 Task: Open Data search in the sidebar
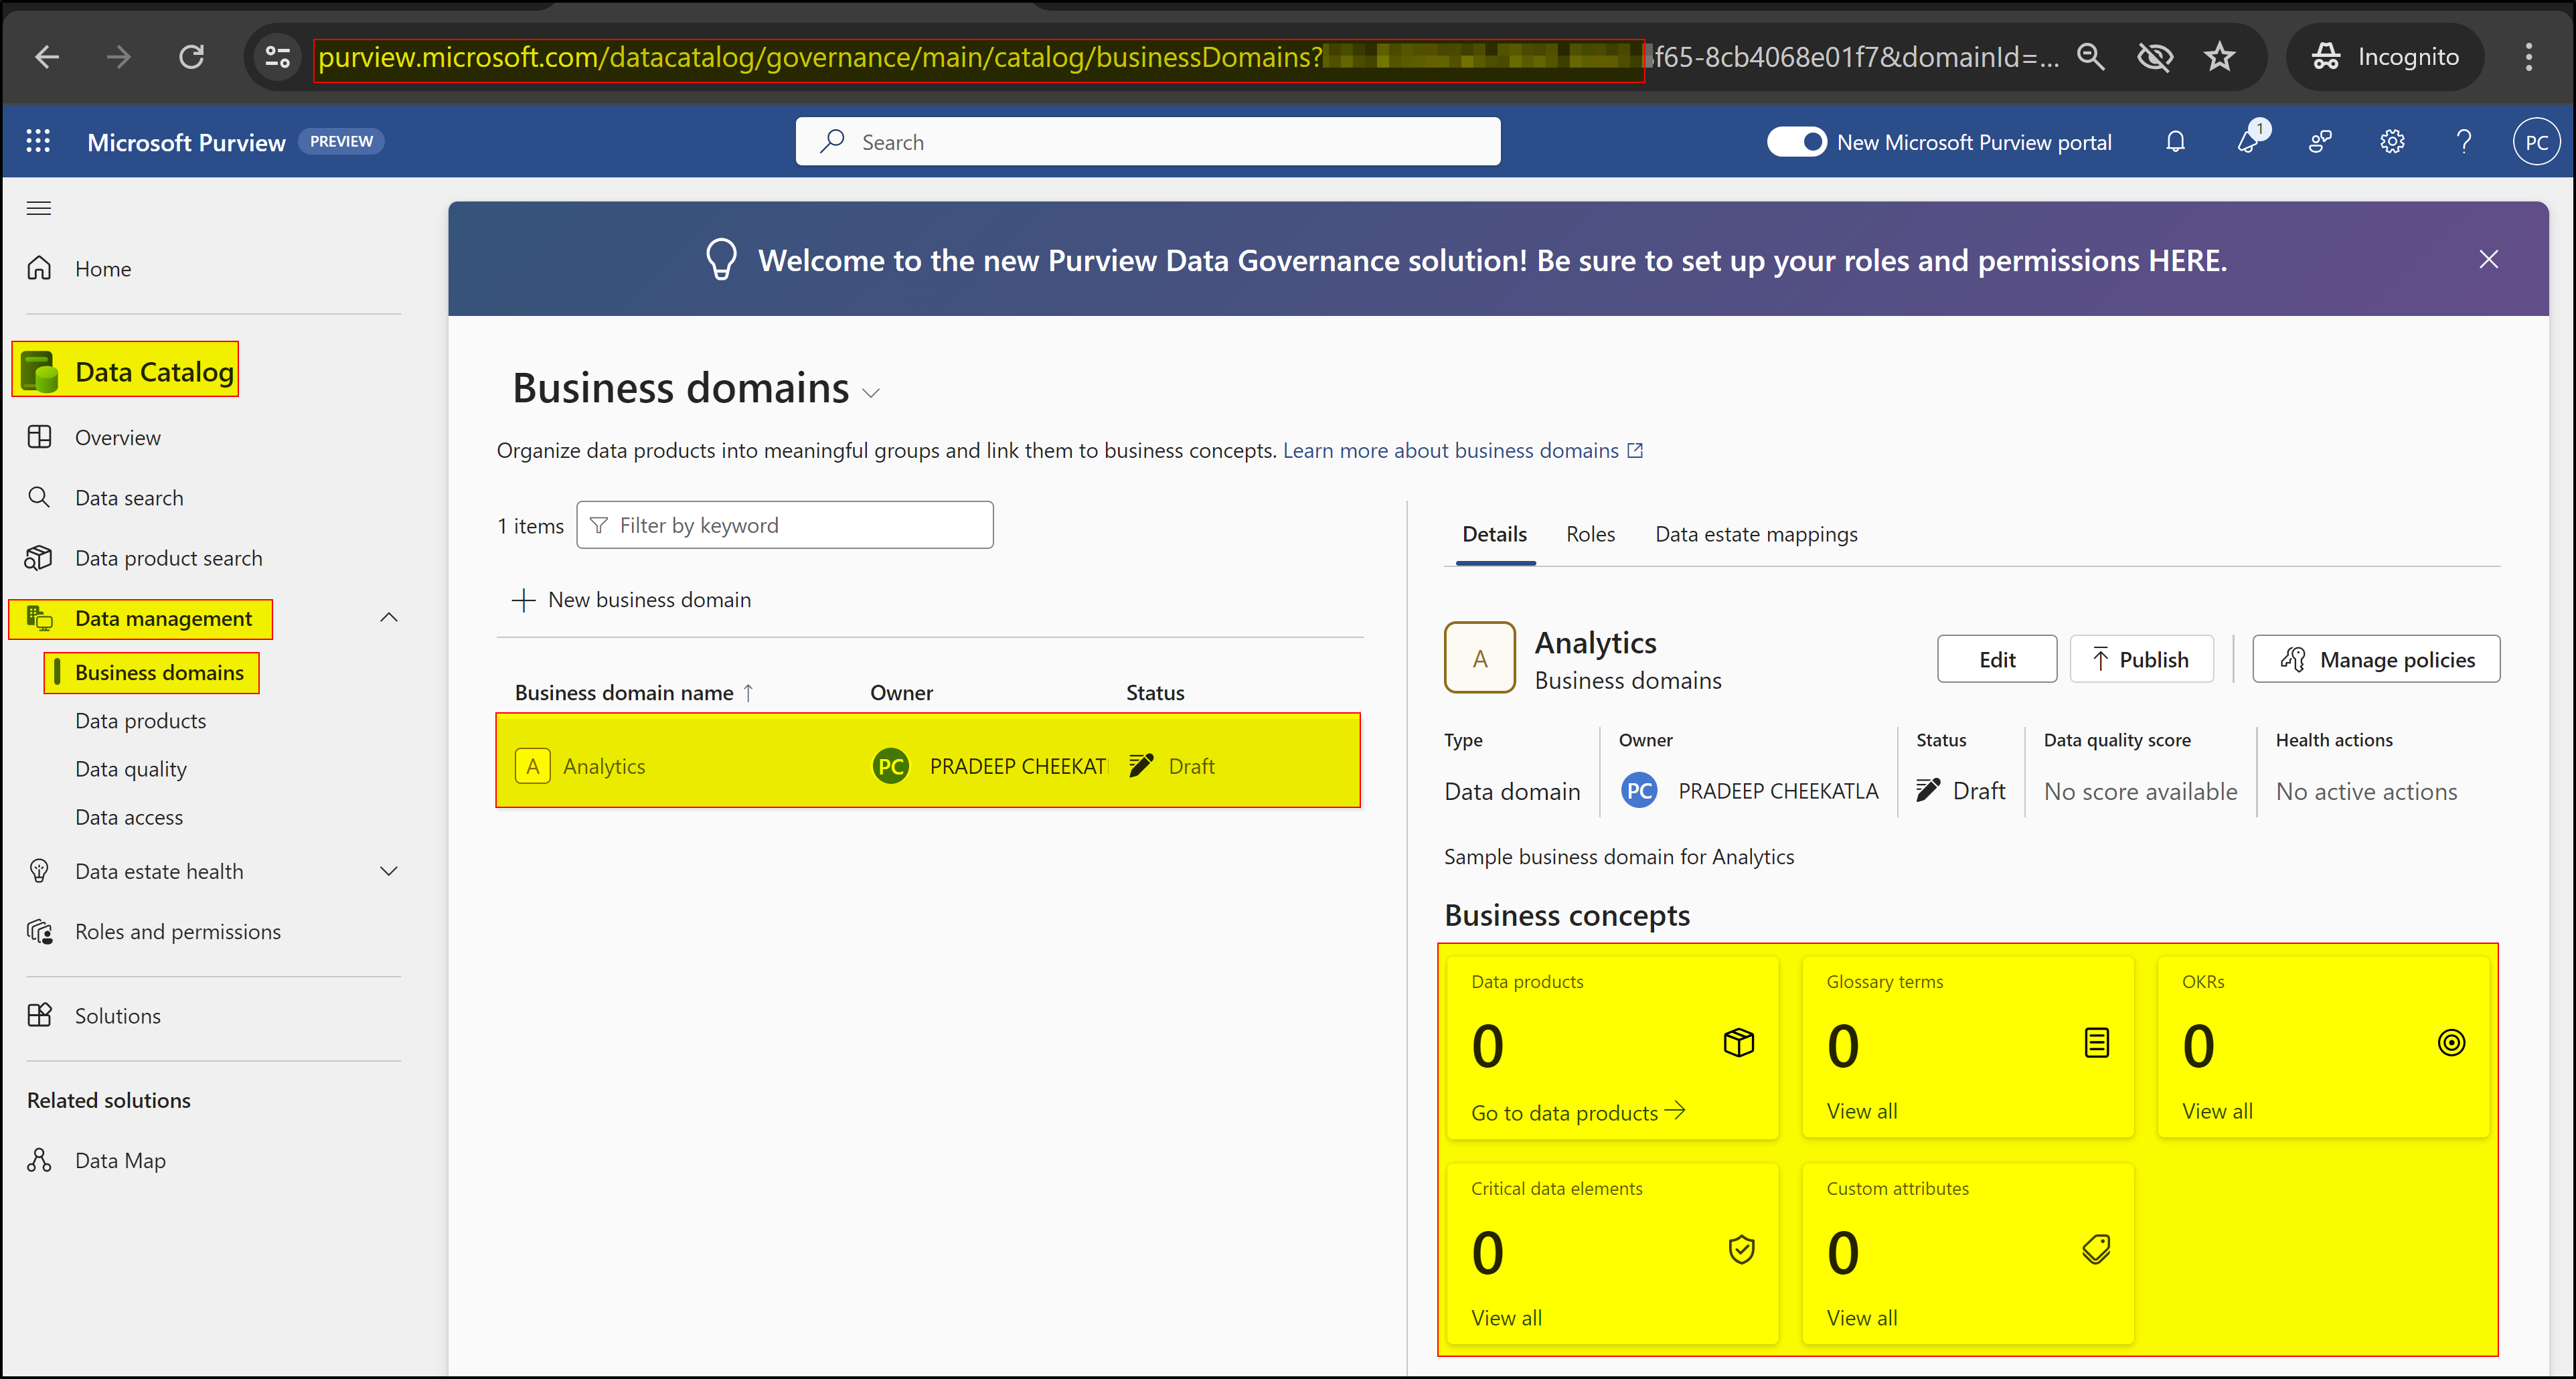coord(129,497)
